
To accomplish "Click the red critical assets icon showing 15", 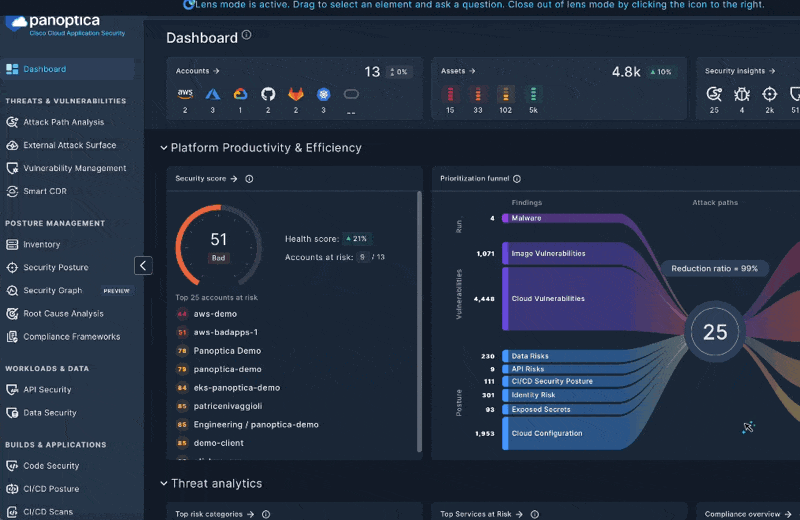I will (x=450, y=94).
